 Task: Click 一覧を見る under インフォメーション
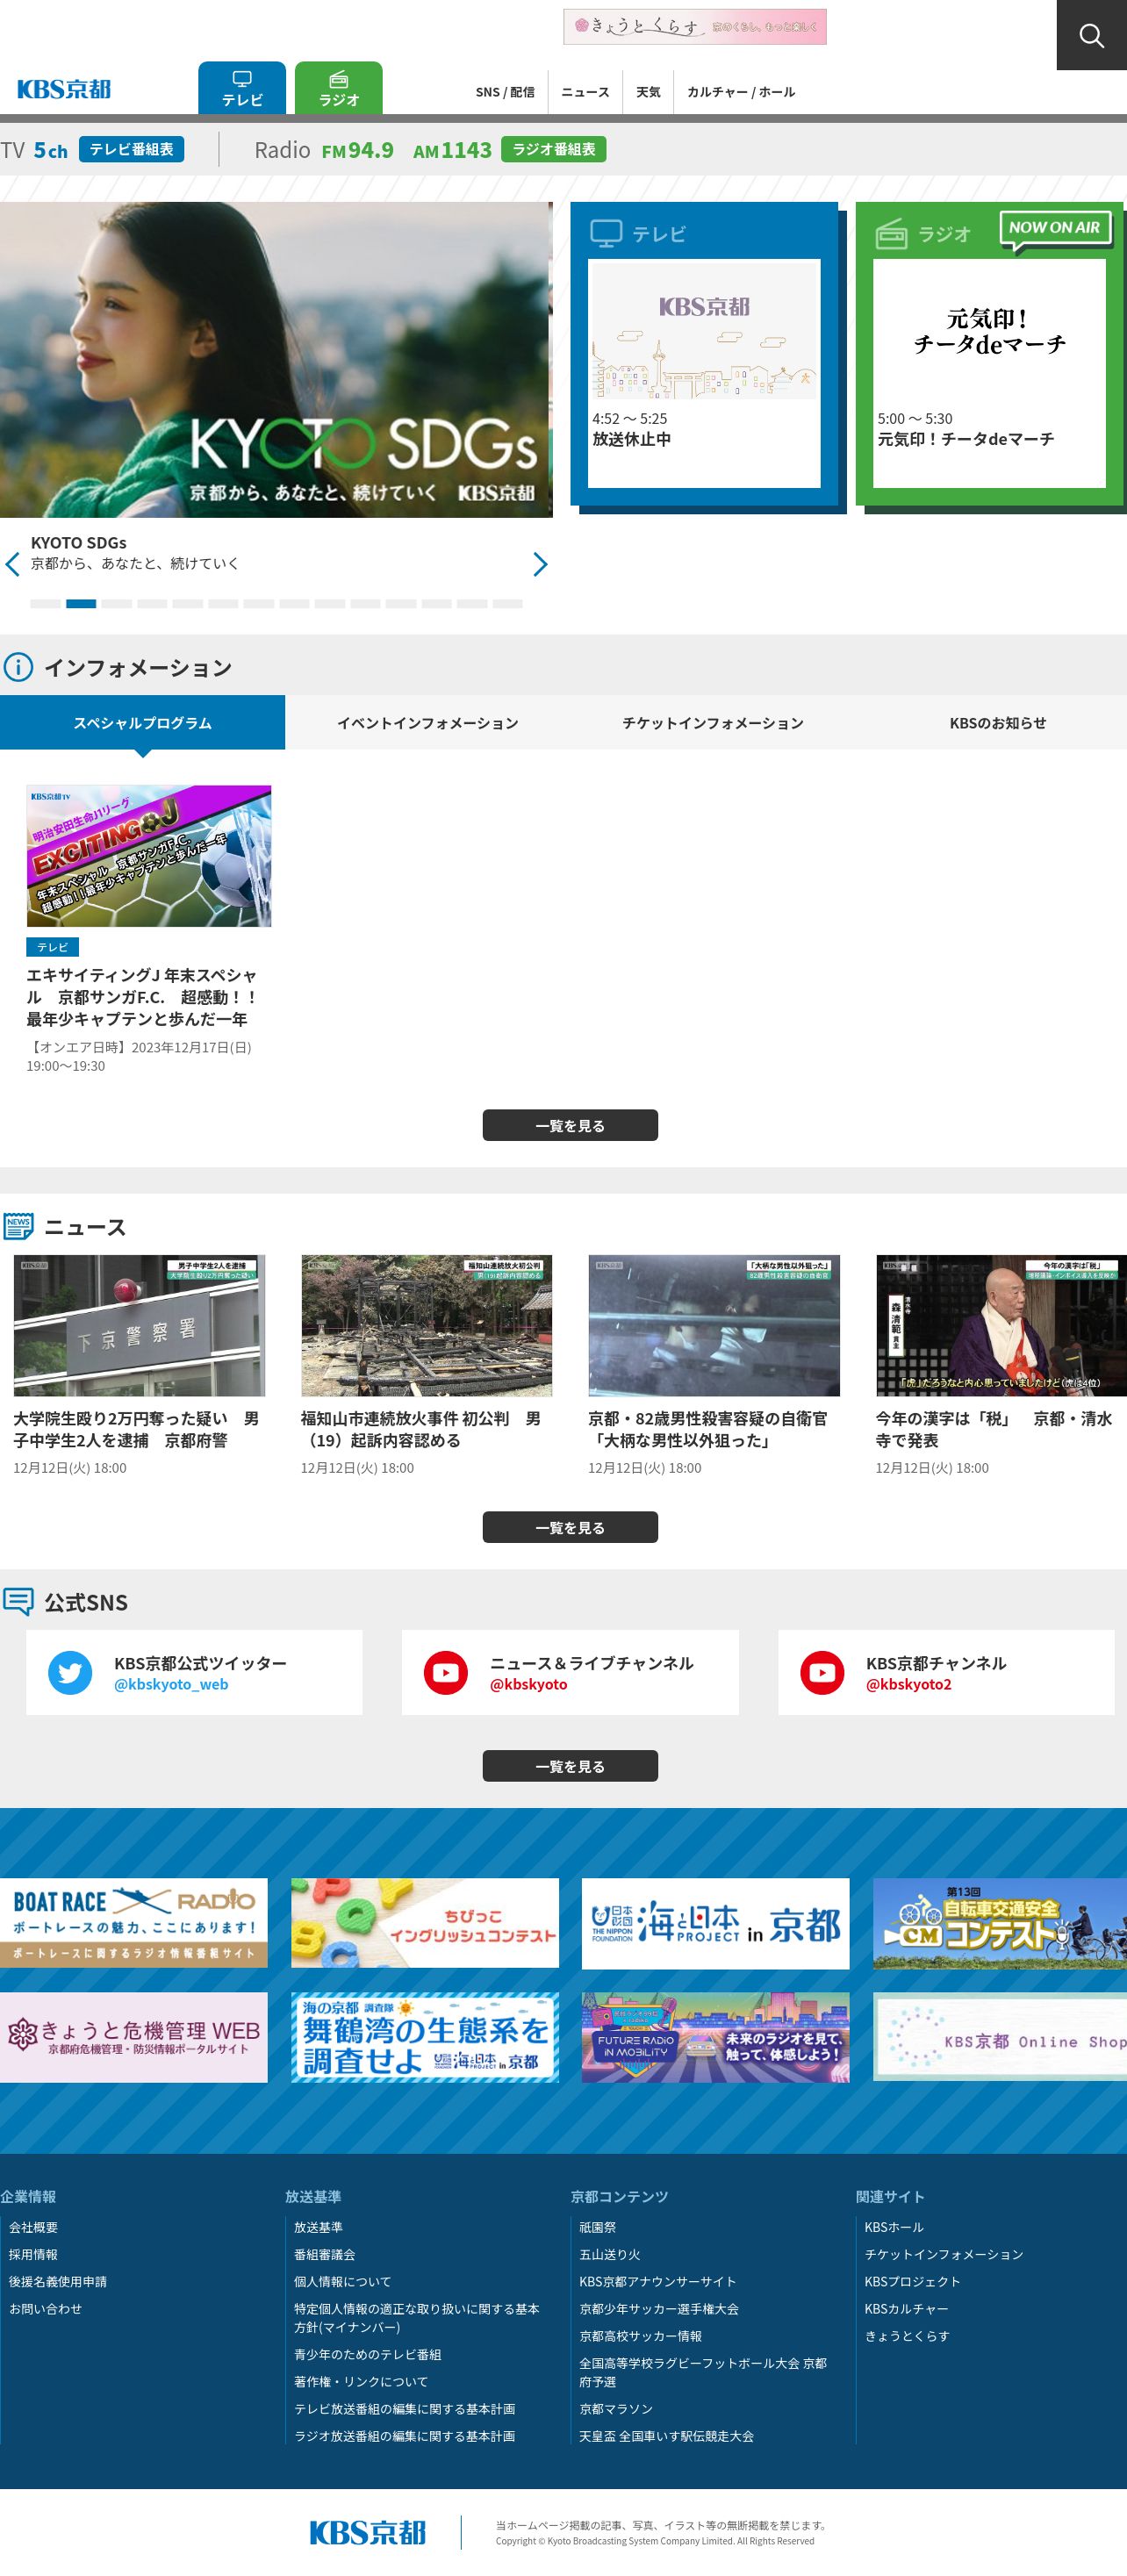click(x=570, y=1125)
